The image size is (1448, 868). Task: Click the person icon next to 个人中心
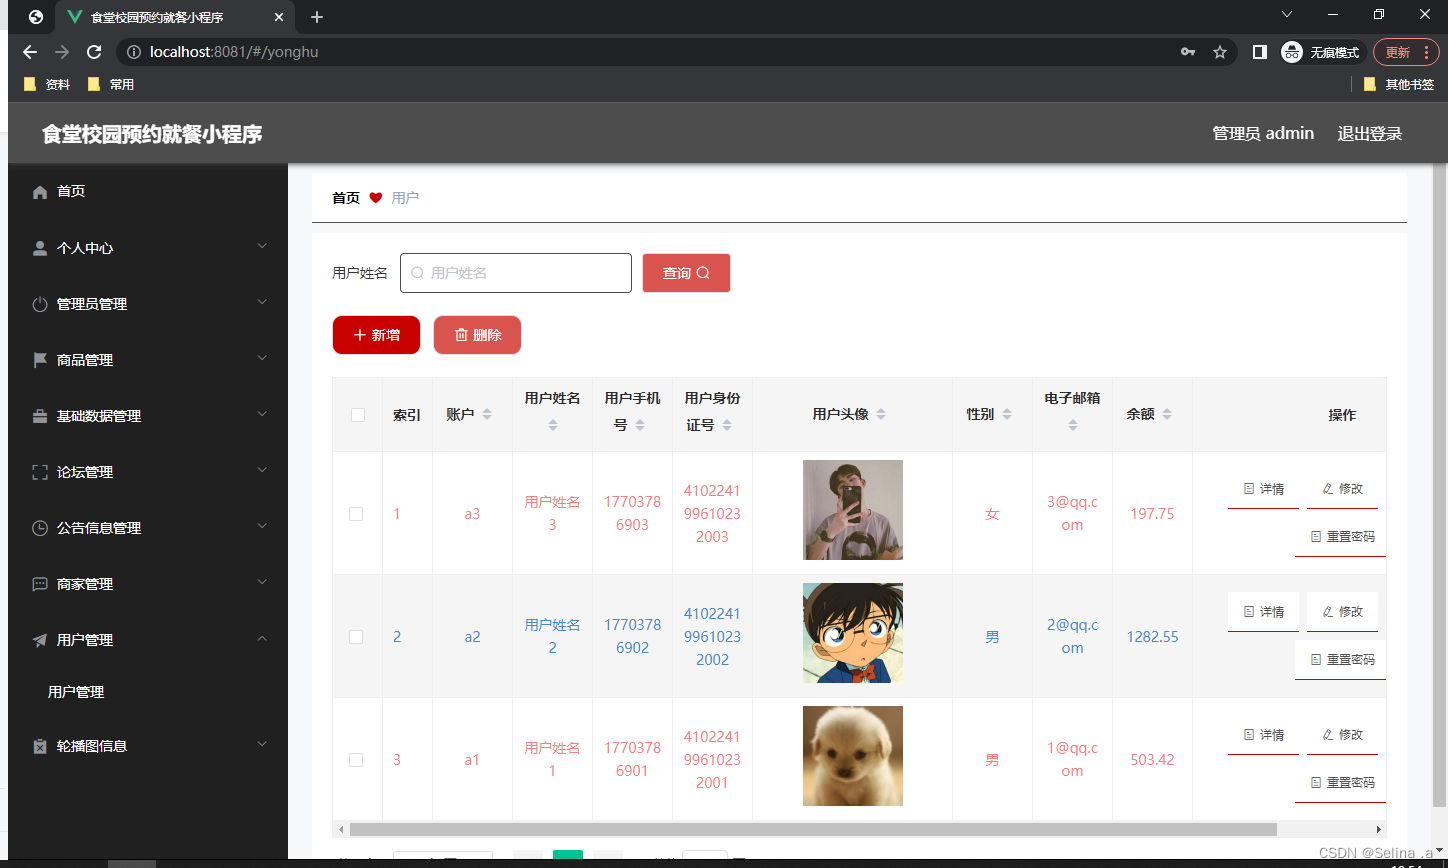coord(40,248)
